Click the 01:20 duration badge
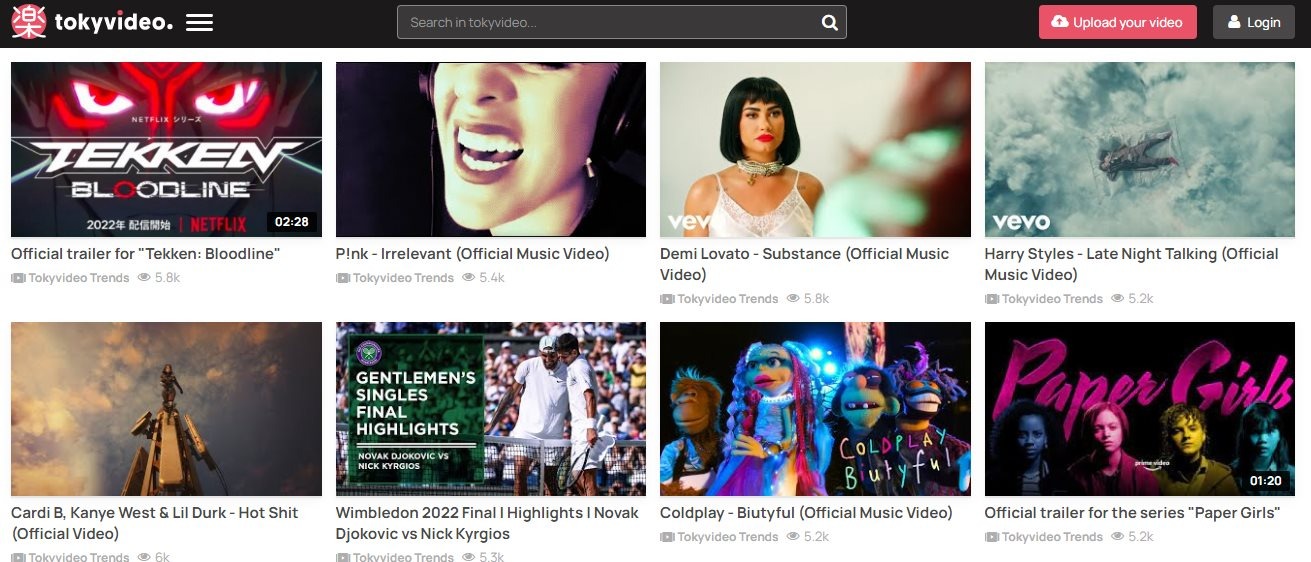The image size is (1311, 562). tap(1266, 481)
